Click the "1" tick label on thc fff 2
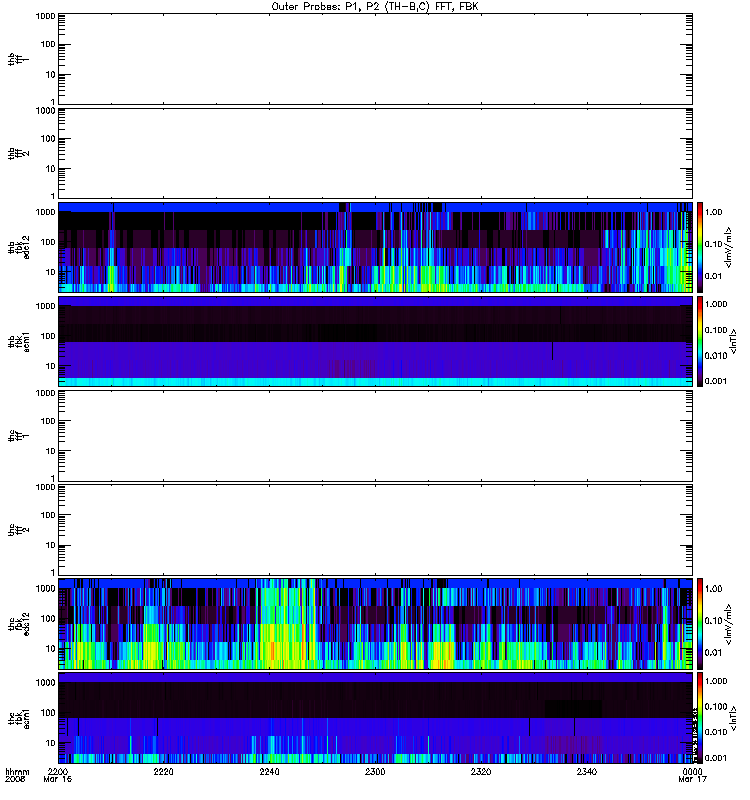The width and height of the screenshot is (750, 800). click(x=53, y=572)
